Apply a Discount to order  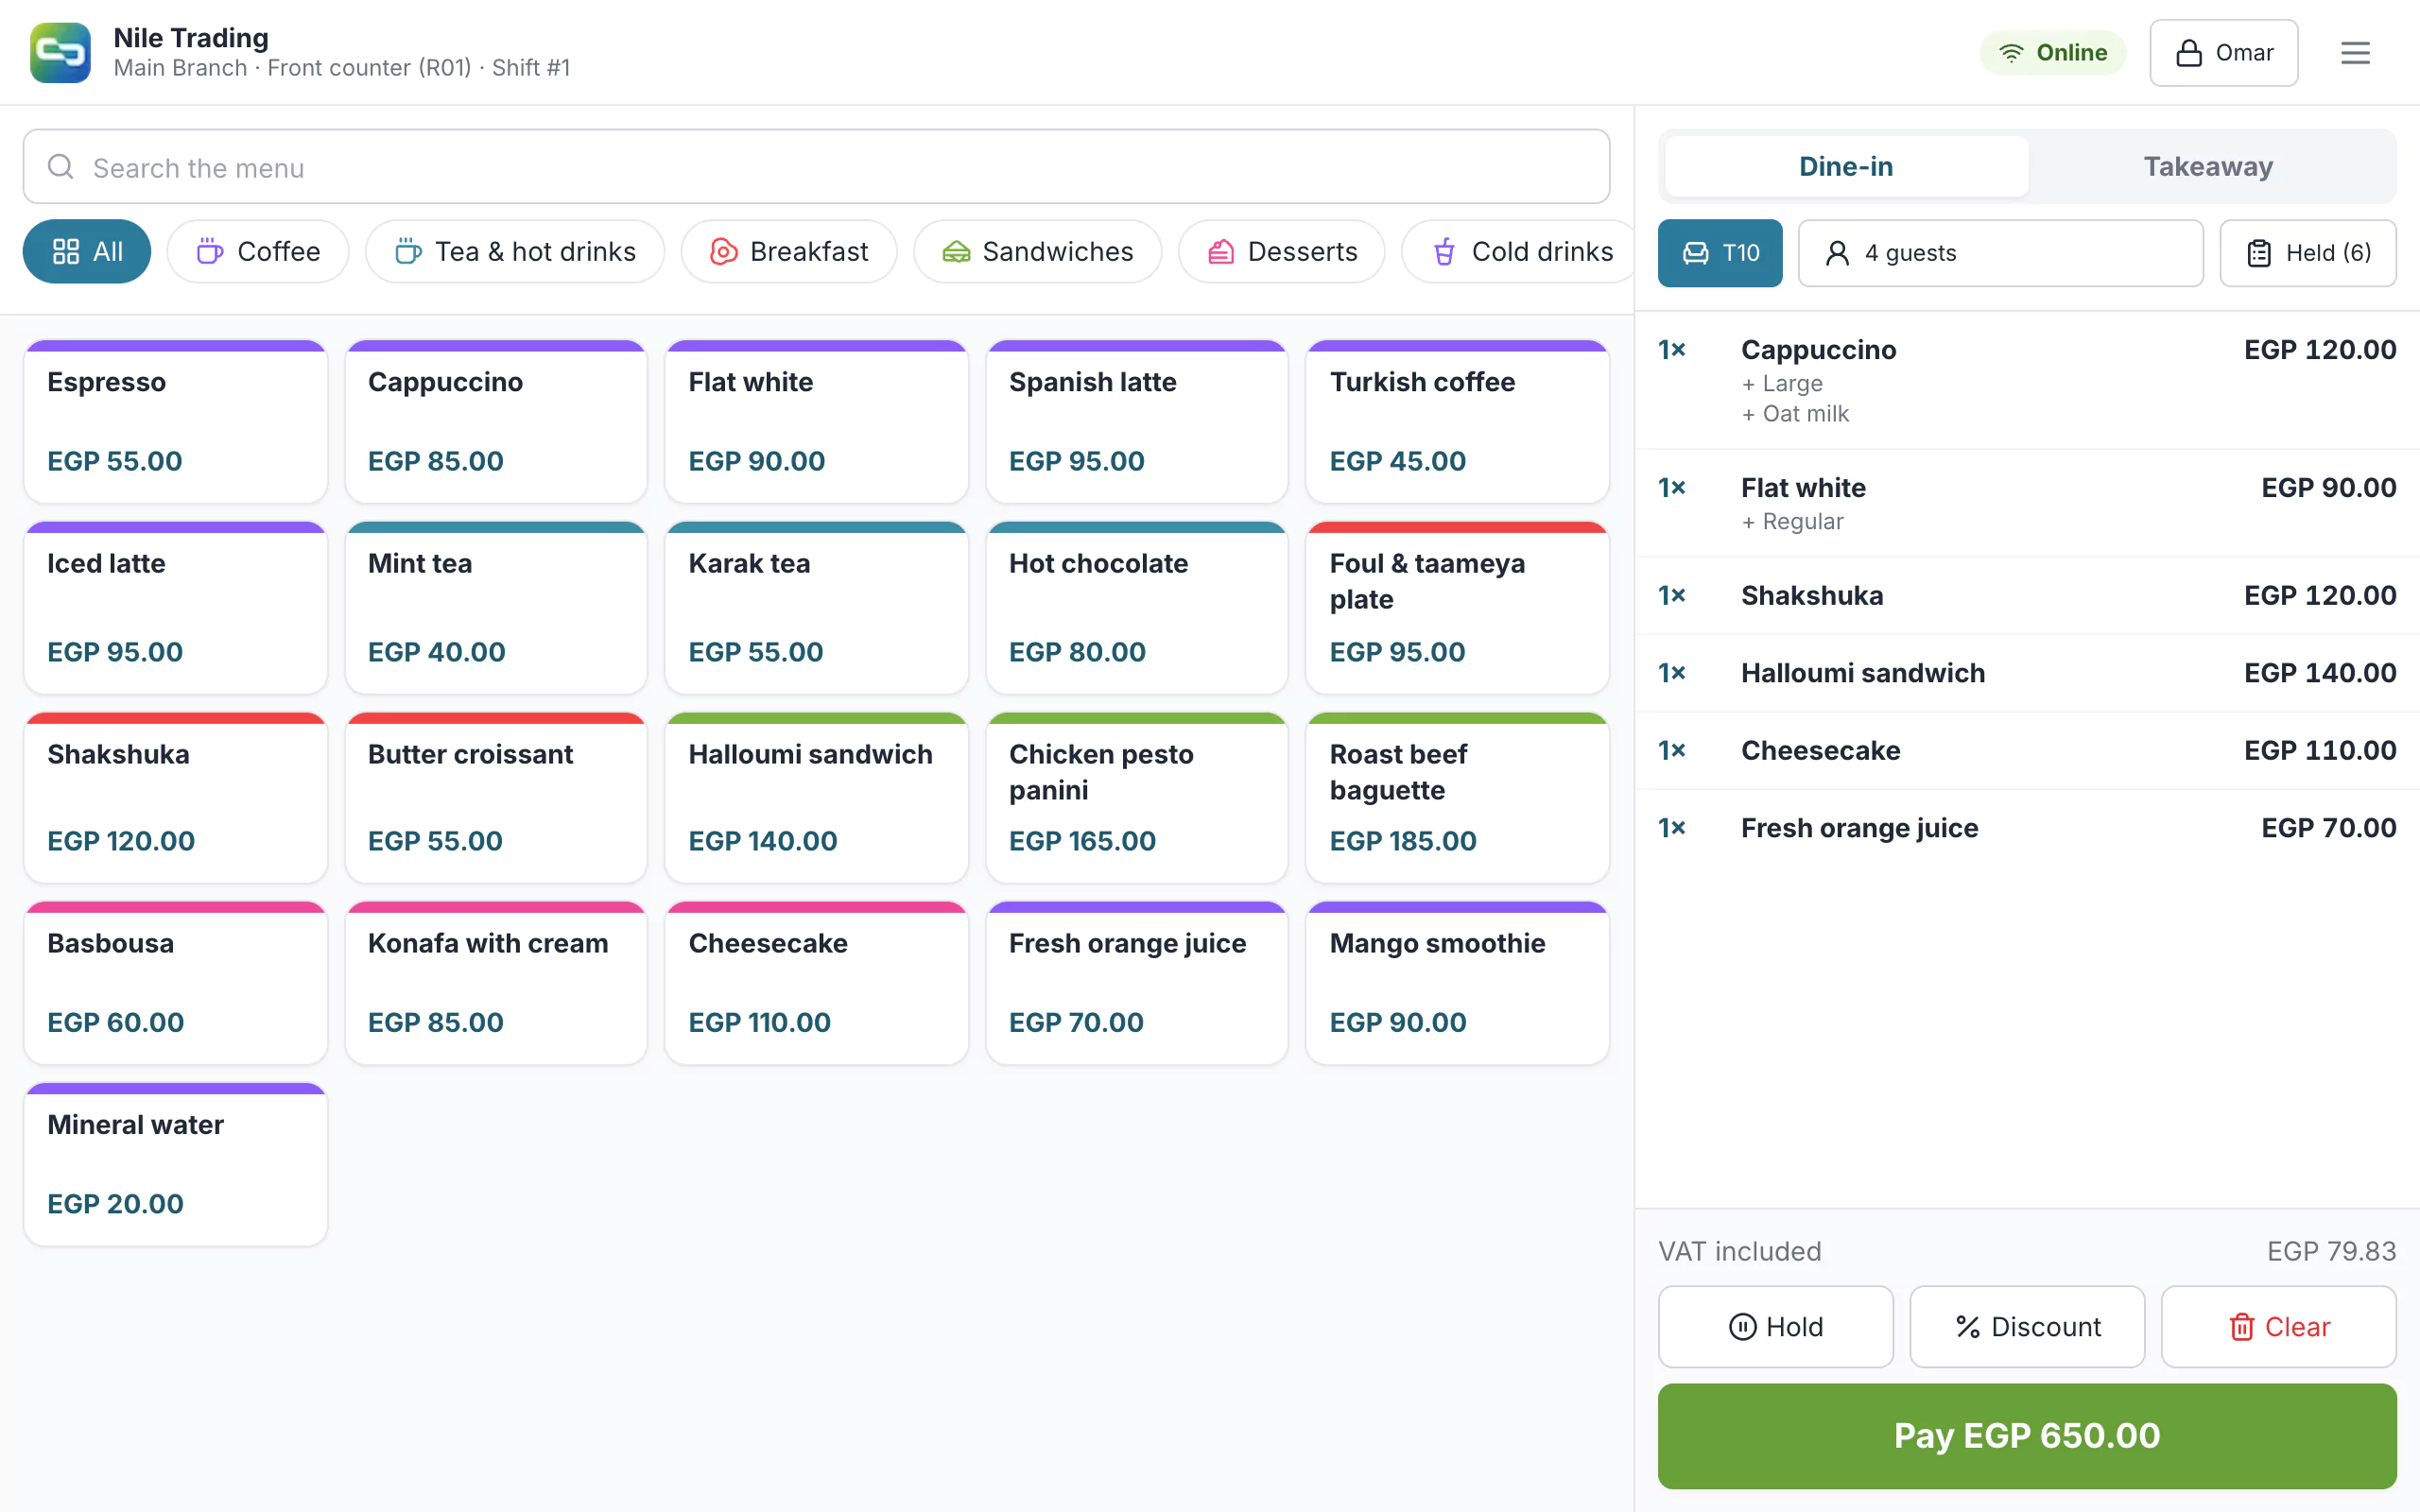tap(2027, 1326)
